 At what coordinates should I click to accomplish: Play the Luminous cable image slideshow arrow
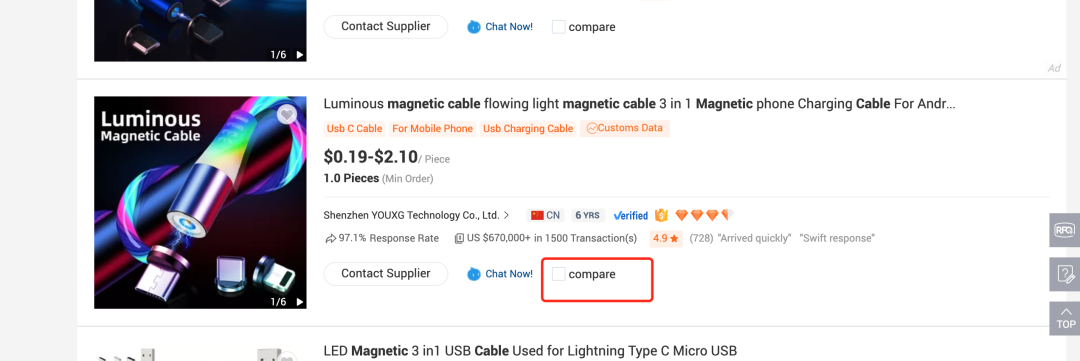click(x=300, y=302)
